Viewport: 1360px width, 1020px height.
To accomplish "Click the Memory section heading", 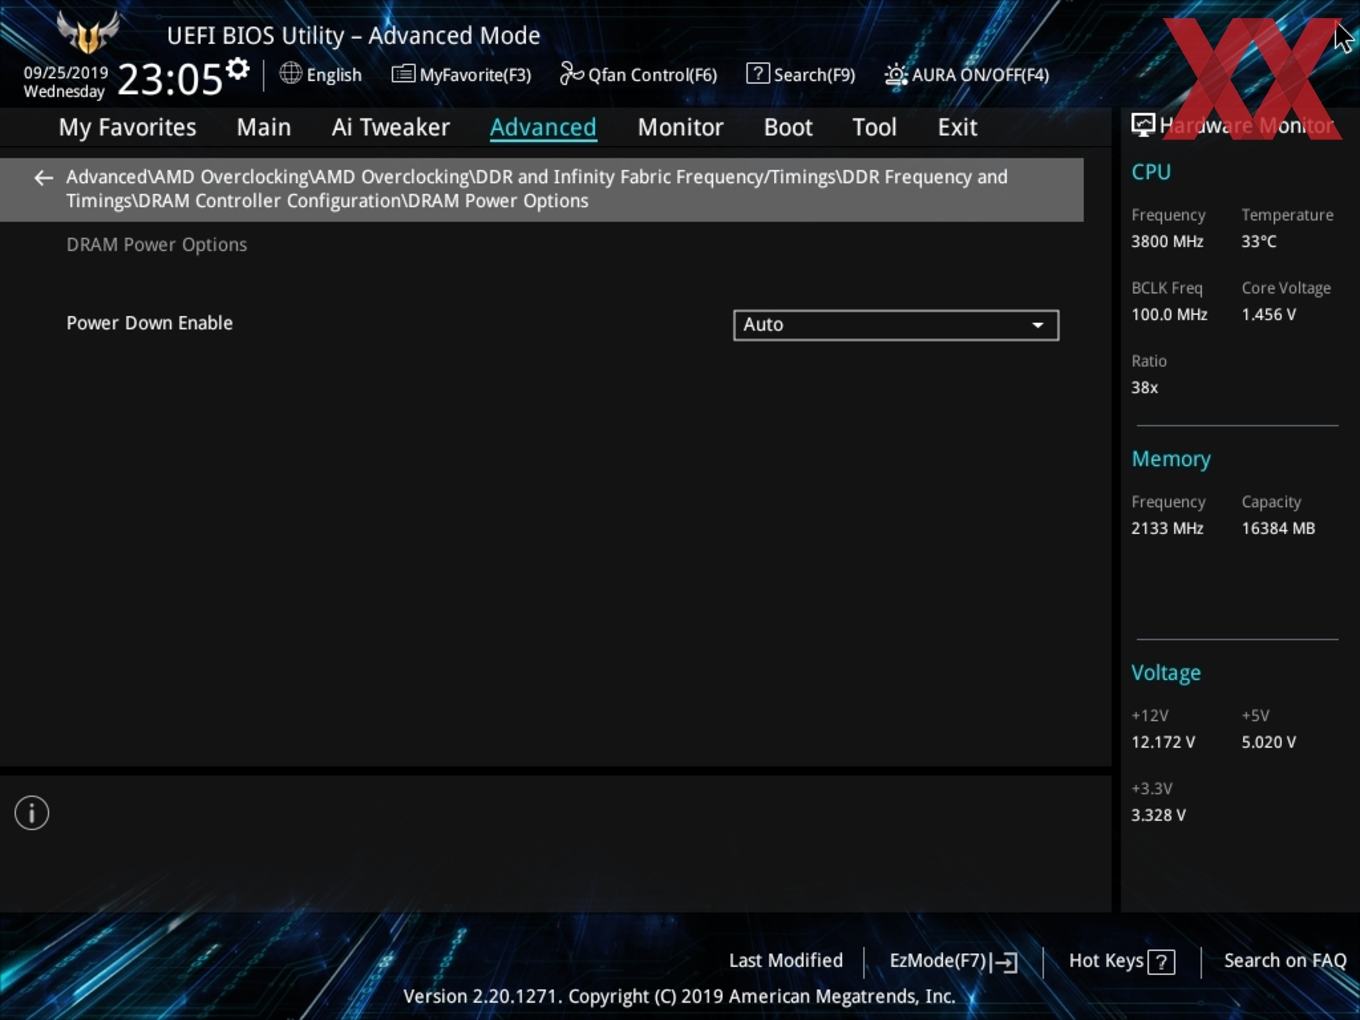I will (x=1171, y=459).
